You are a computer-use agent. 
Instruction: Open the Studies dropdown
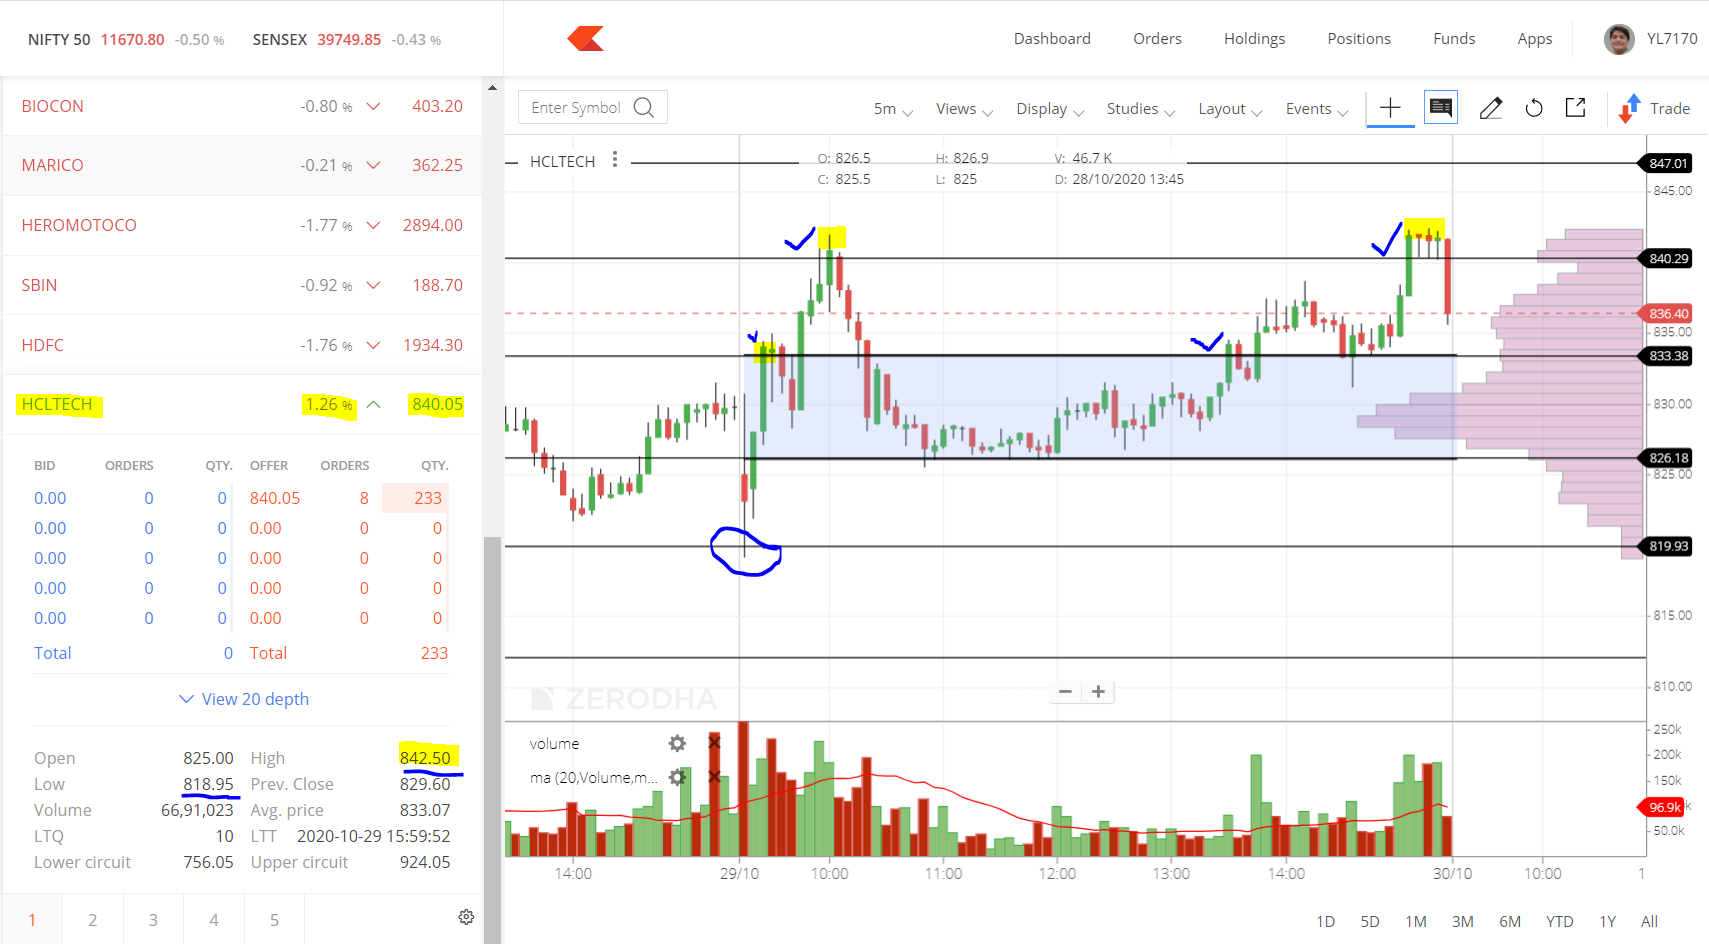[x=1141, y=109]
